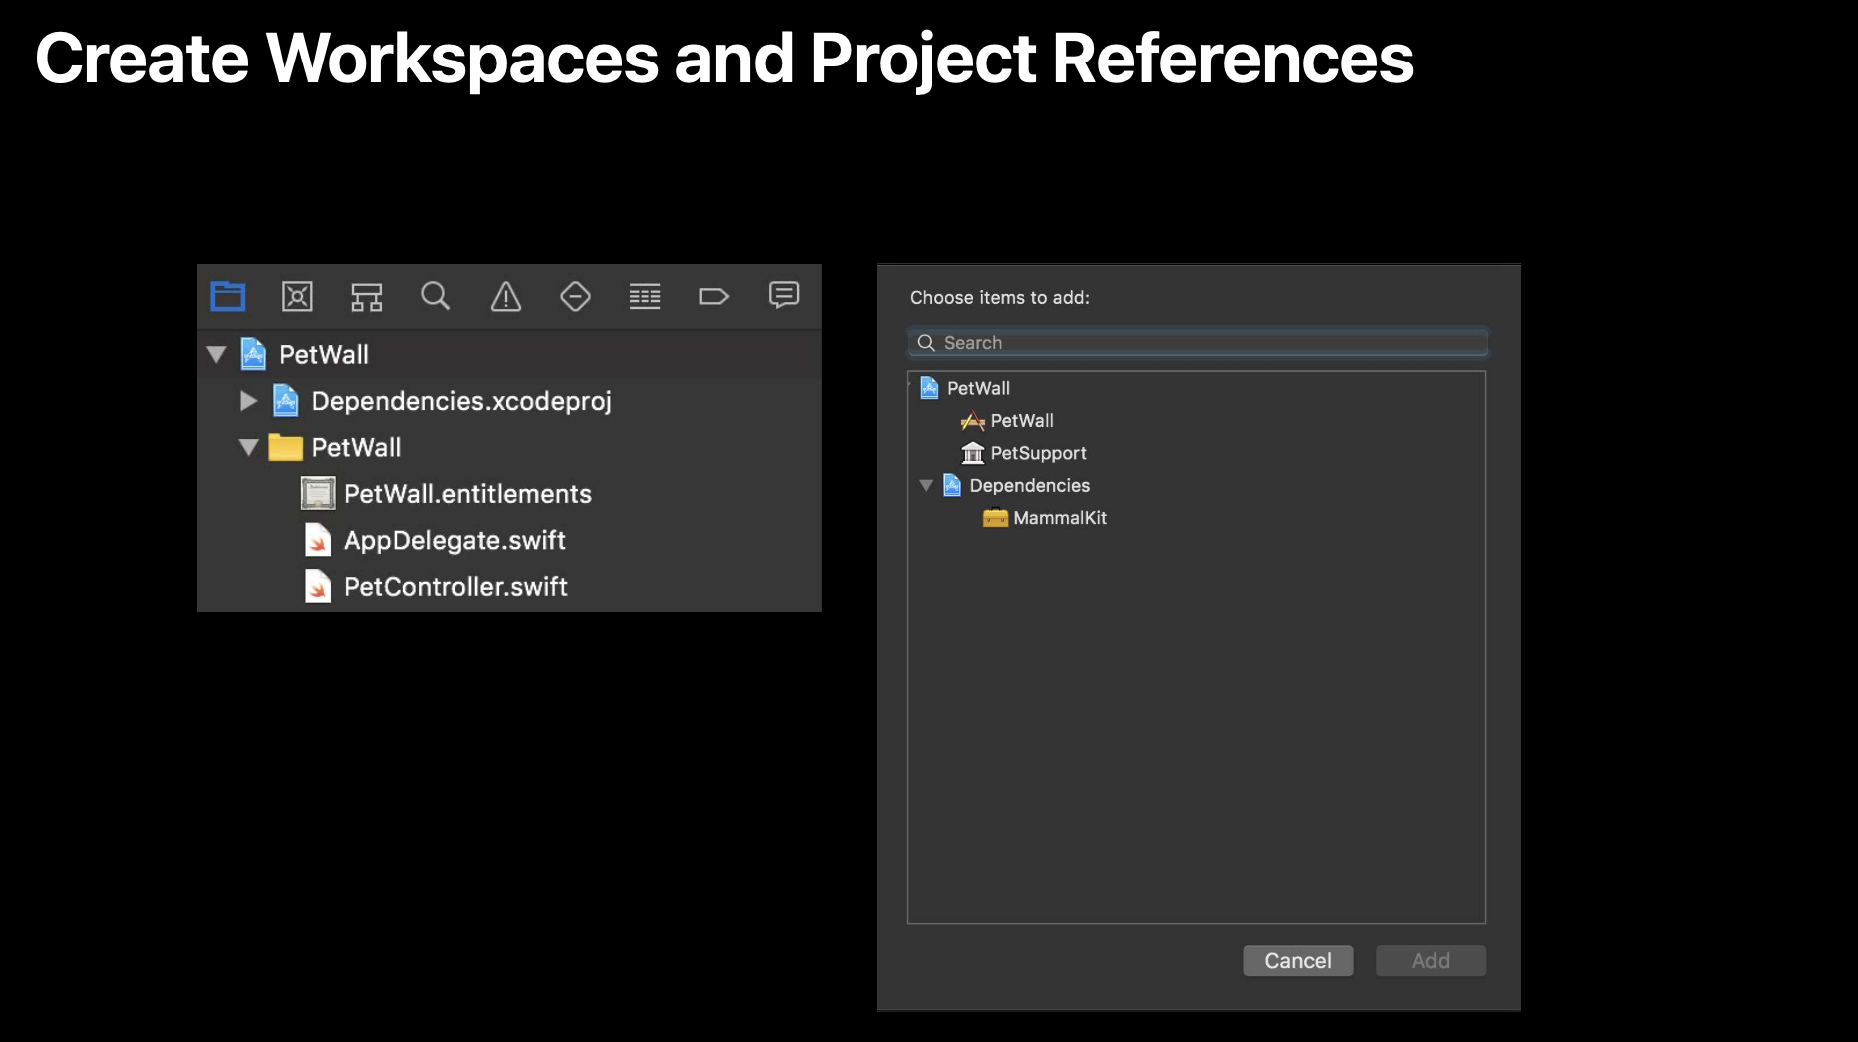
Task: Select PetWall project root in navigator
Action: 510,354
